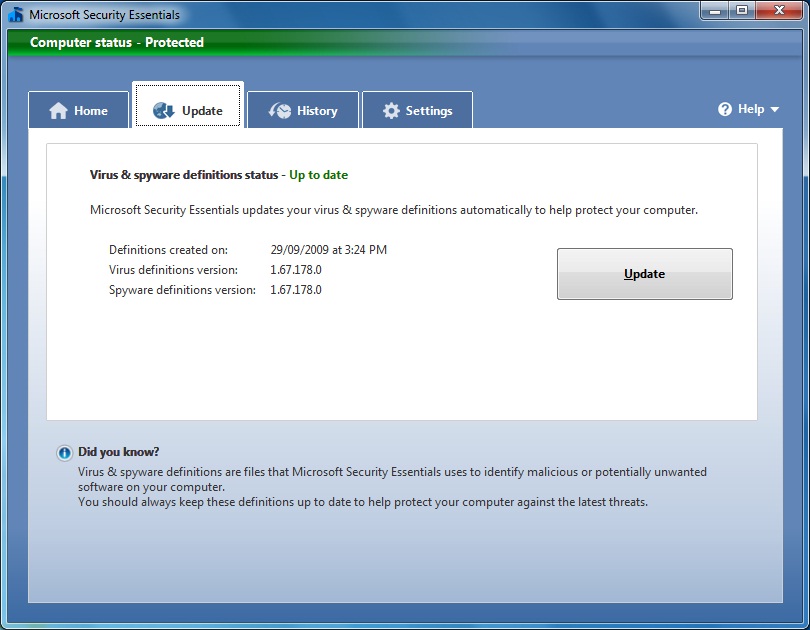810x630 pixels.
Task: Click the gear icon on the Settings tab
Action: (x=391, y=111)
